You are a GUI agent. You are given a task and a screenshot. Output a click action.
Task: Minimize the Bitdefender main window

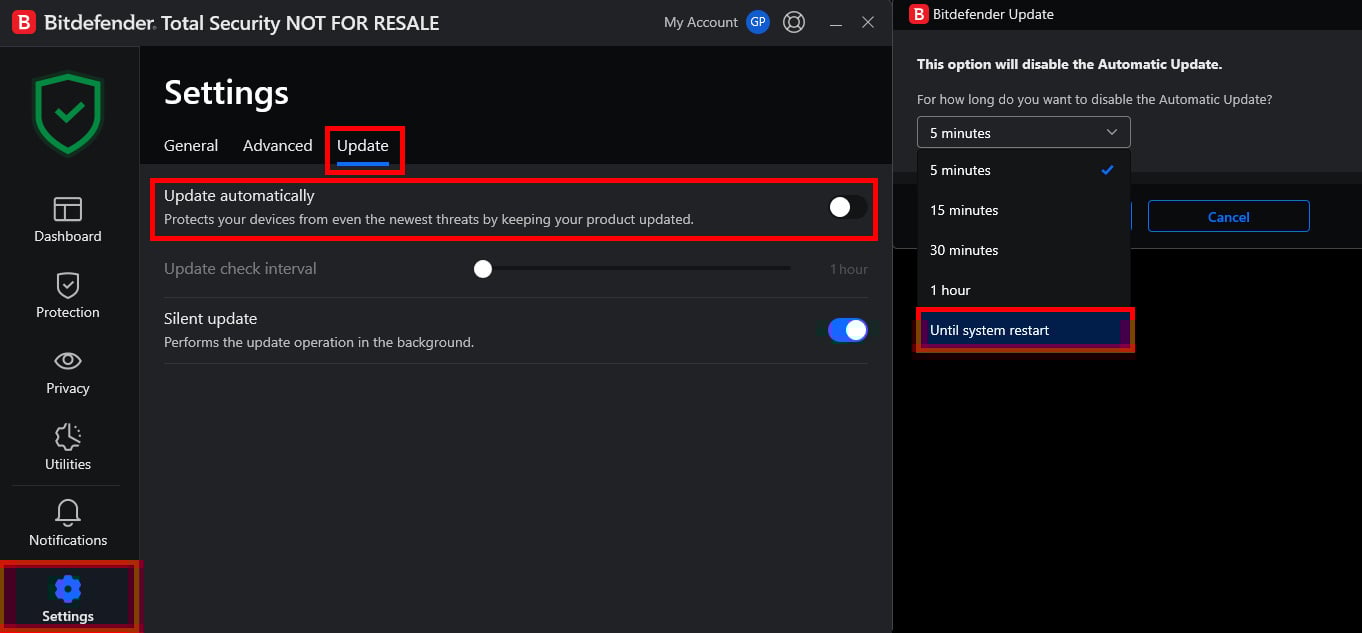(836, 22)
